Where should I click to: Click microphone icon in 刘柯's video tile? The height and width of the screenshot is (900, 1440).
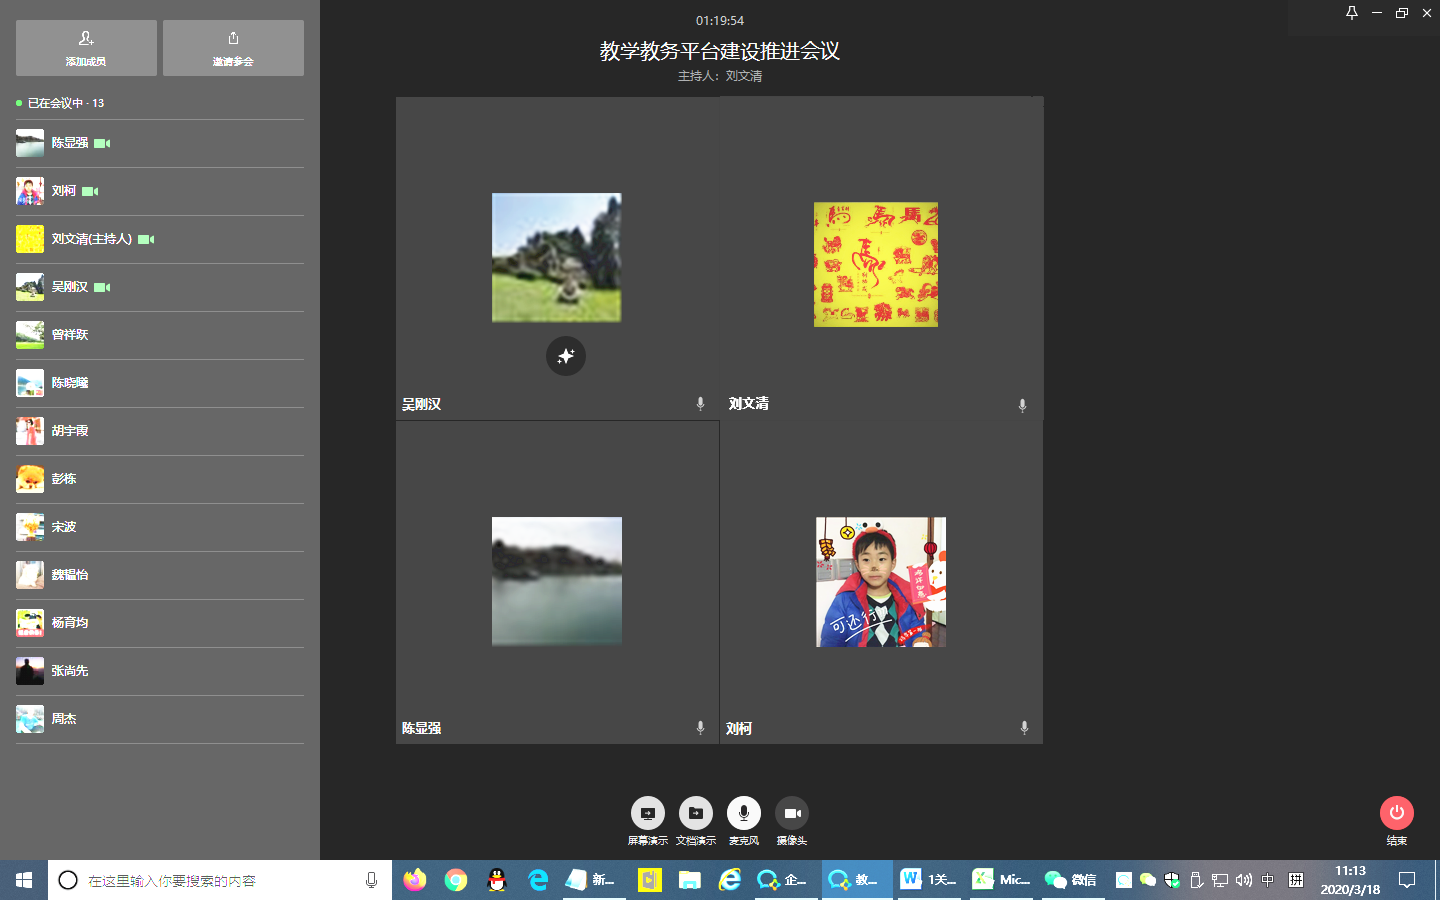pyautogui.click(x=1024, y=728)
